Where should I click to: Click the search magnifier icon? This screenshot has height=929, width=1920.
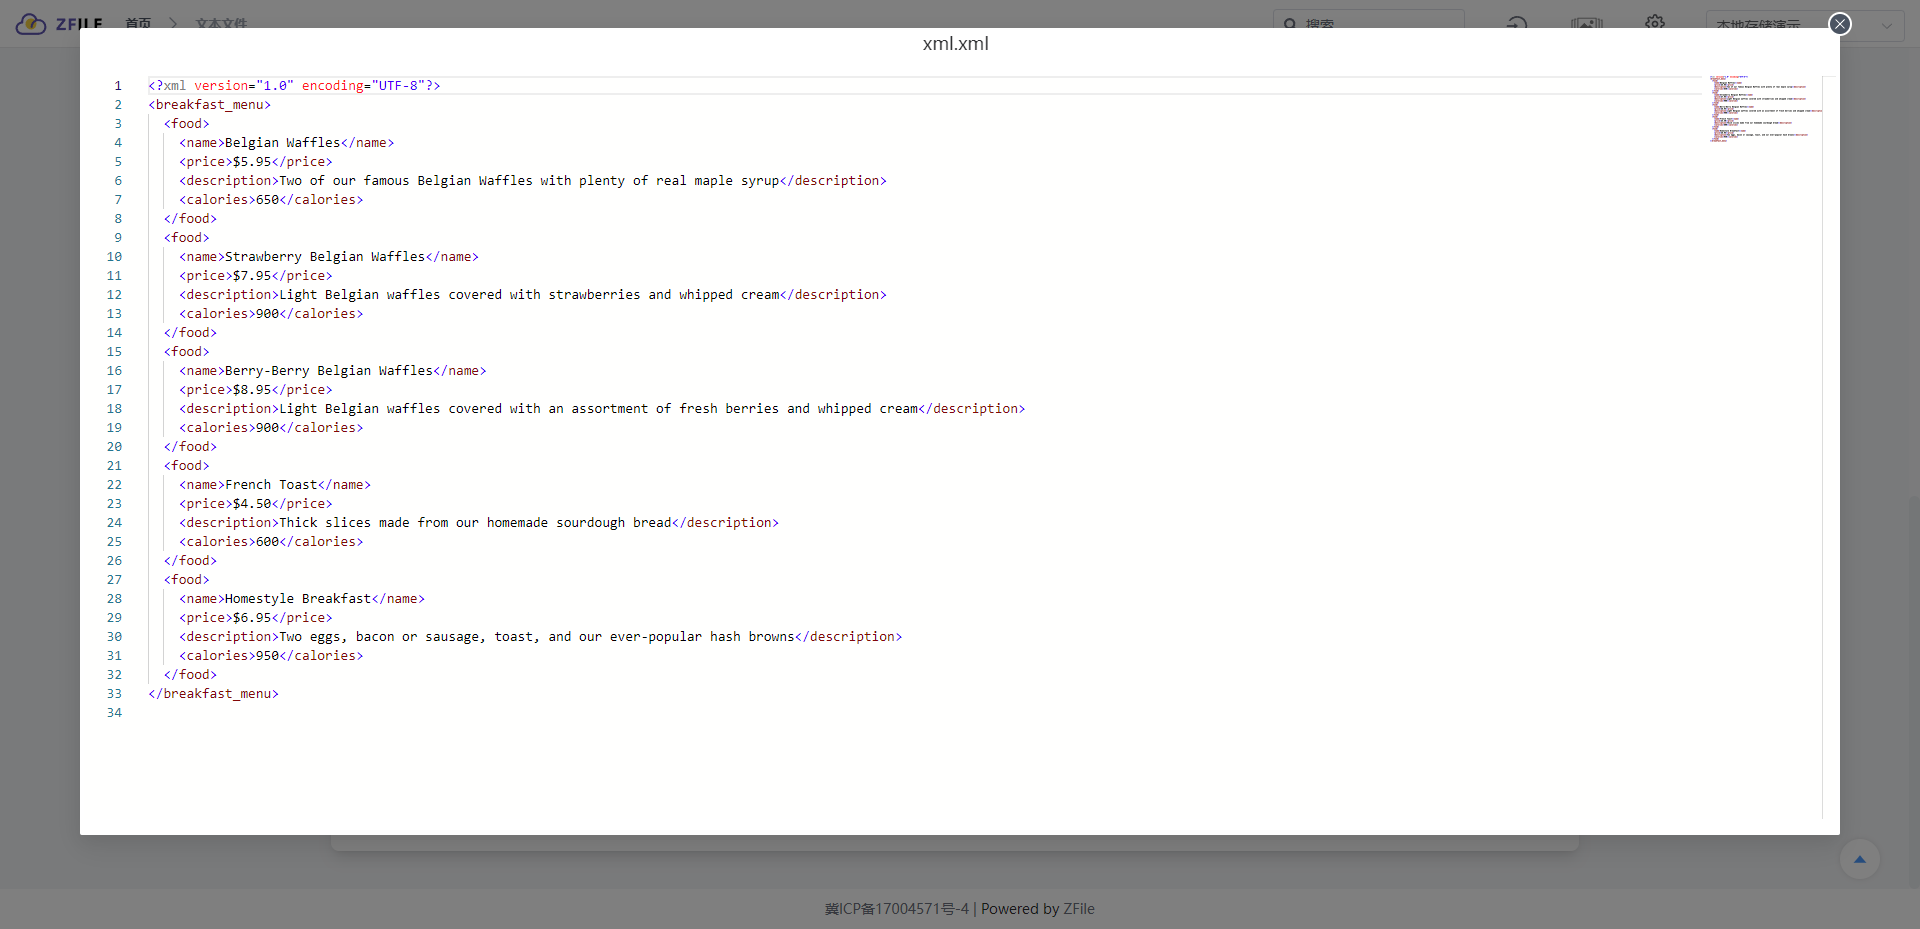pyautogui.click(x=1290, y=23)
